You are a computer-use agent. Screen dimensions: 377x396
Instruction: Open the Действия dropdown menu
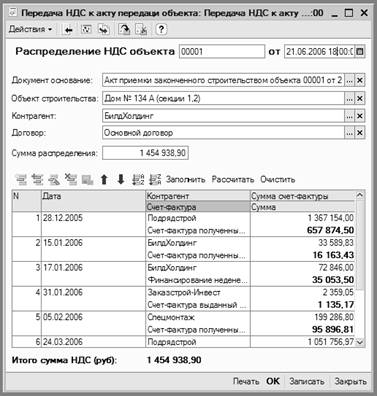31,29
